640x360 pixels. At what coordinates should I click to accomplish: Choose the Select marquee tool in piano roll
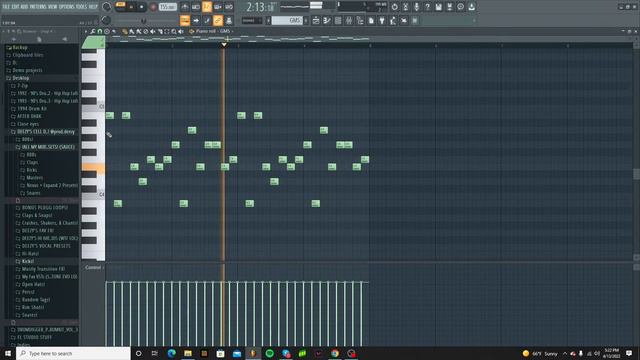[x=167, y=31]
